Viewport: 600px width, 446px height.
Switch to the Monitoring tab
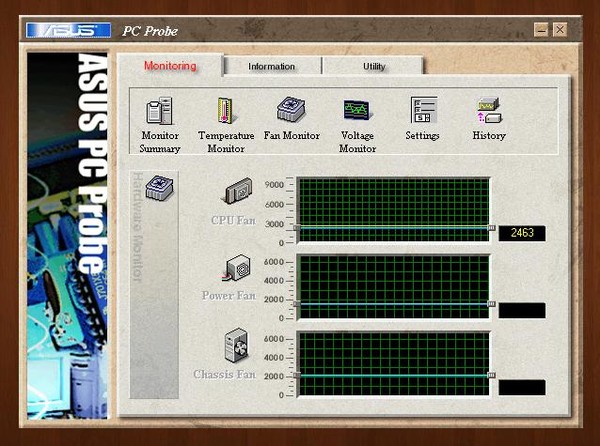pyautogui.click(x=170, y=66)
